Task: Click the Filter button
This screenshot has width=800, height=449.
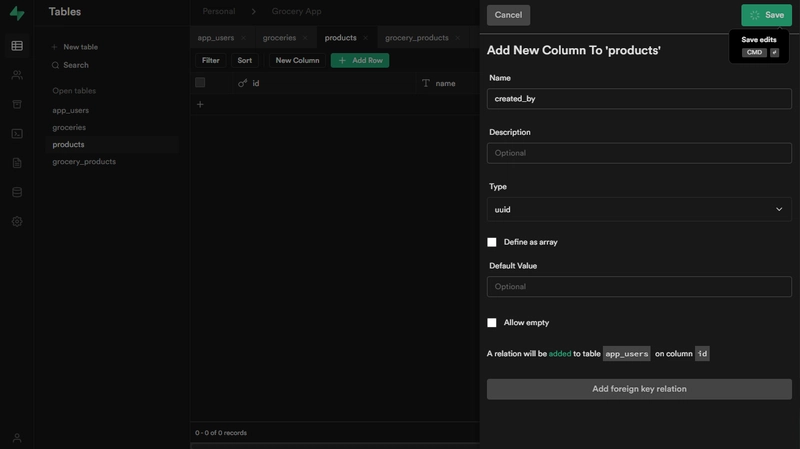Action: 210,60
